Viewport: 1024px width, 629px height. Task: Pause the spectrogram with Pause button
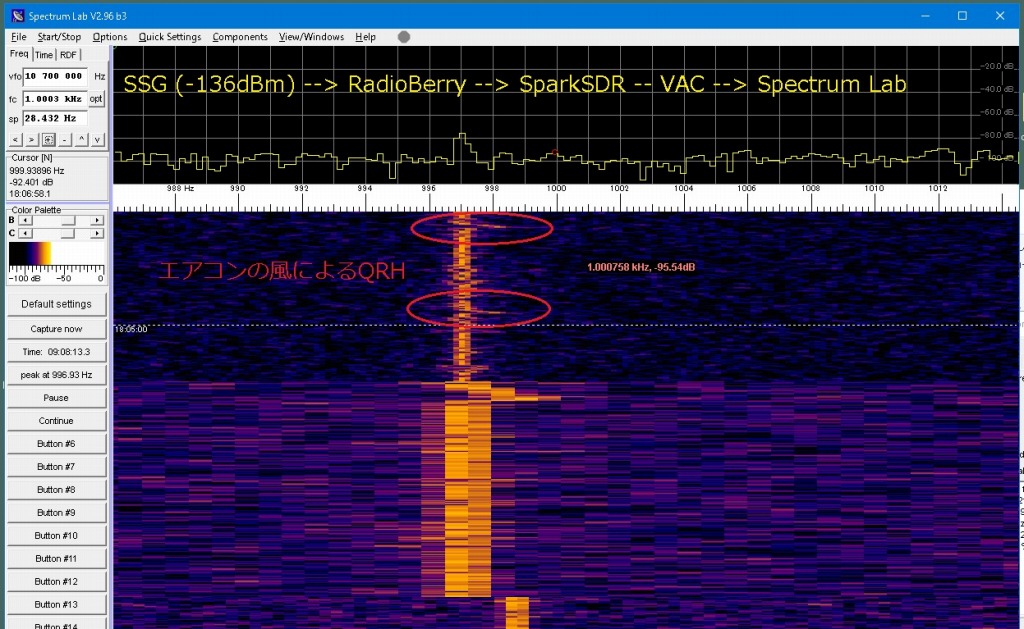(56, 398)
